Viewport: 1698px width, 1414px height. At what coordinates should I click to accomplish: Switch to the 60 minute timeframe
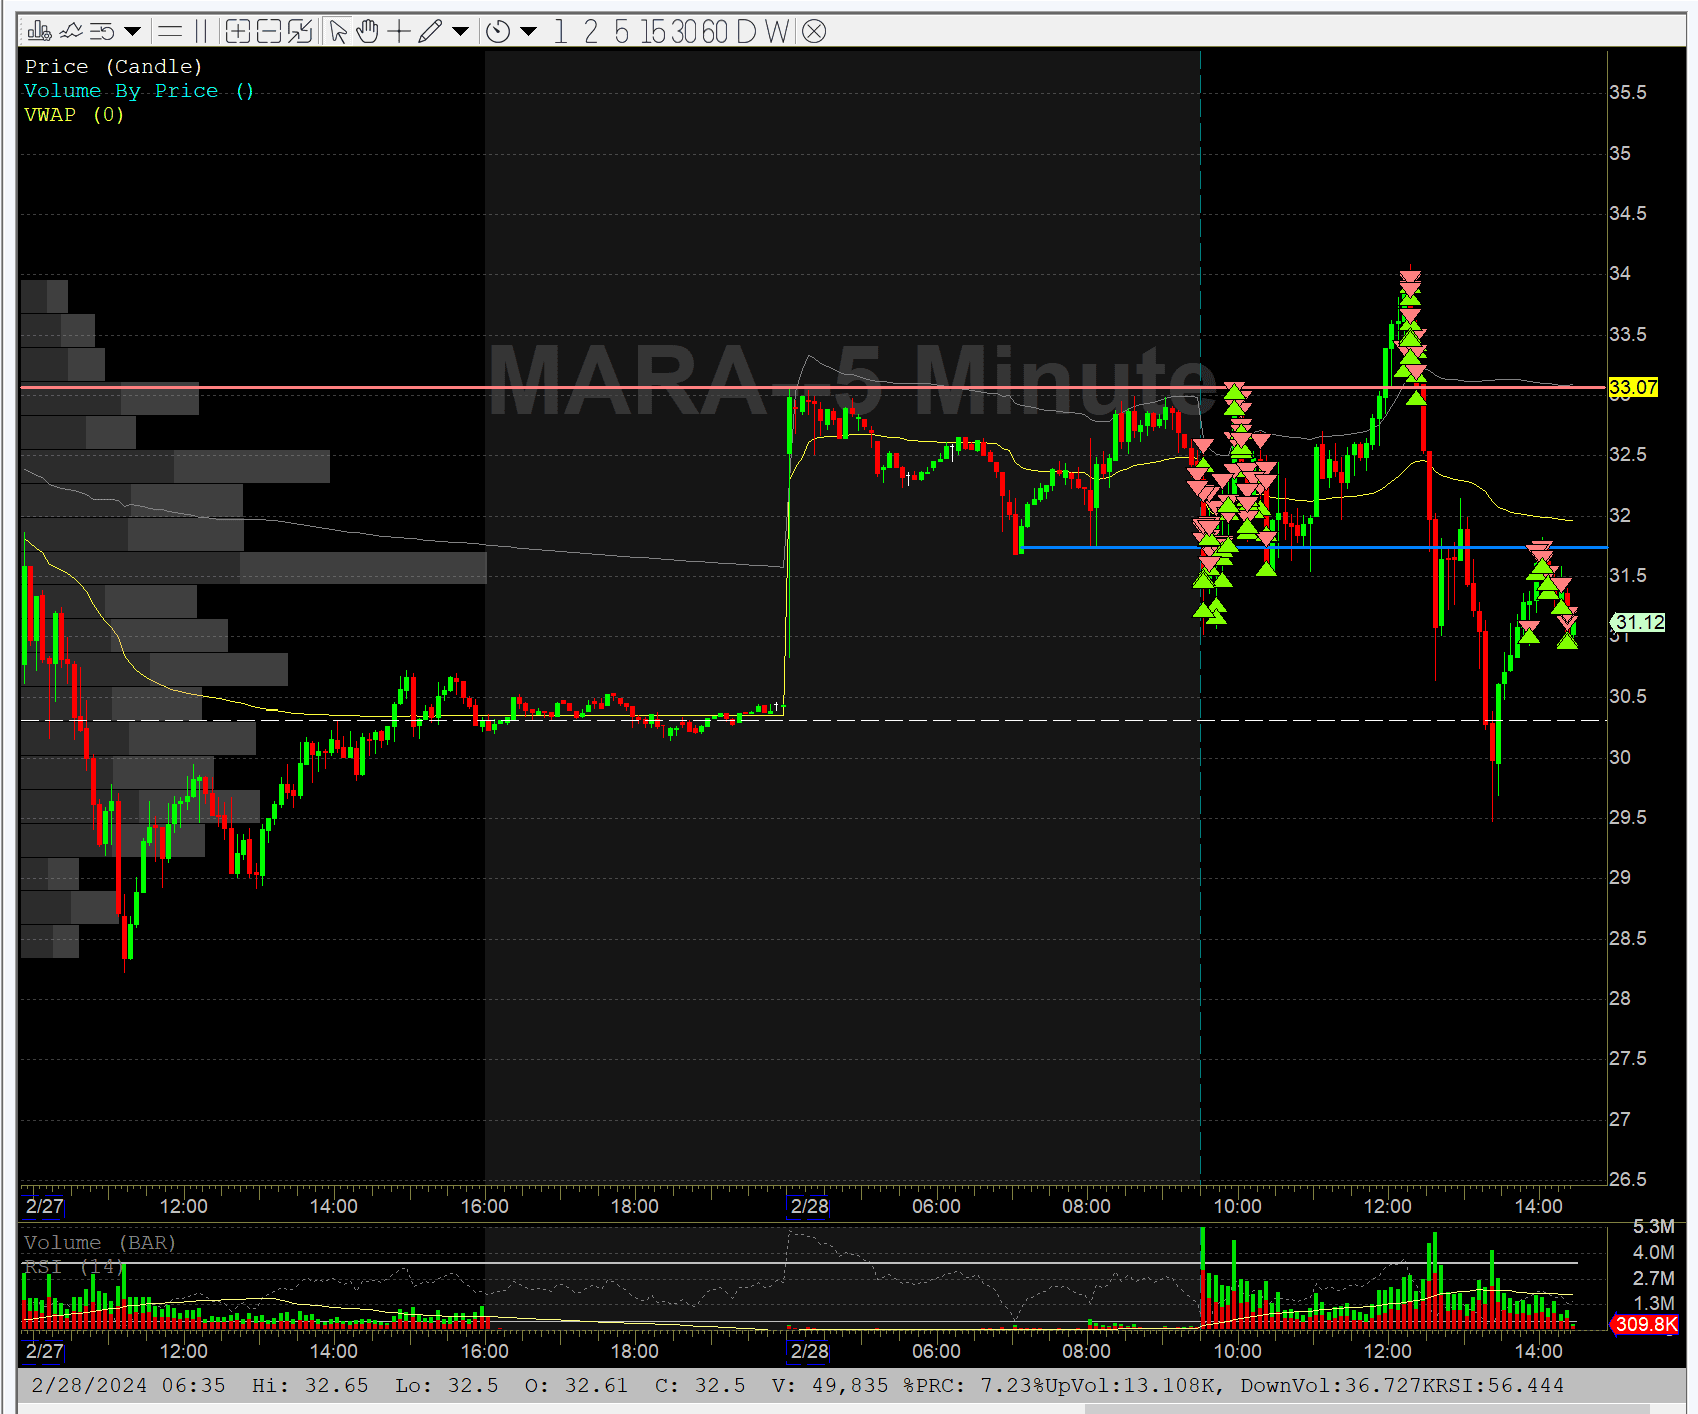point(715,32)
